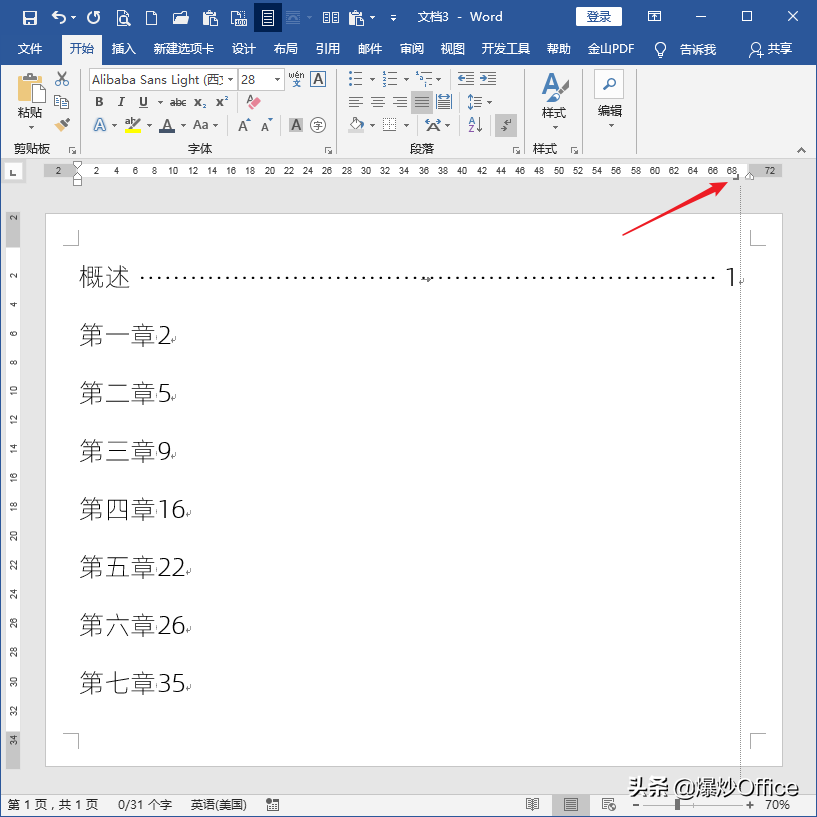
Task: Apply distributed alignment
Action: [444, 102]
